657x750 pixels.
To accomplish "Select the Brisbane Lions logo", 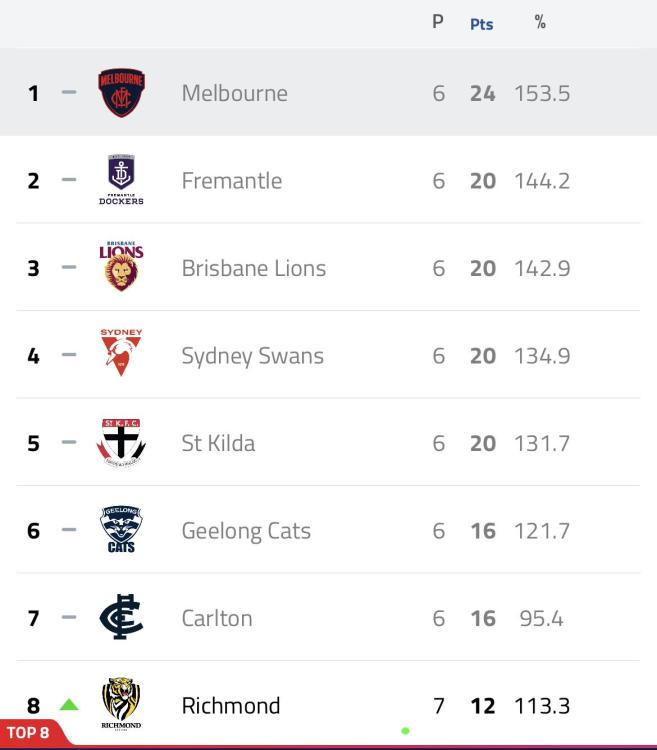I will click(121, 267).
